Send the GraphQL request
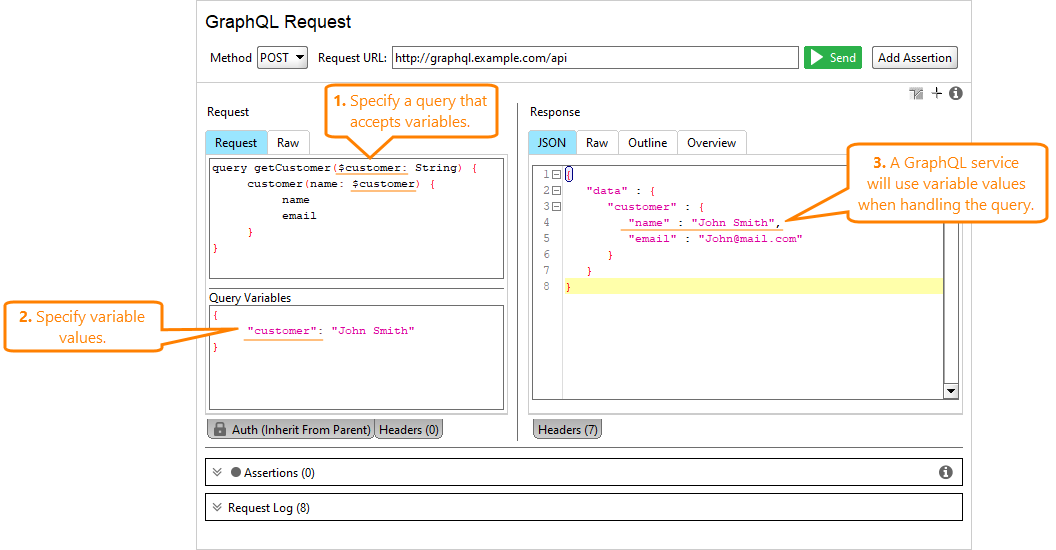 (x=833, y=58)
